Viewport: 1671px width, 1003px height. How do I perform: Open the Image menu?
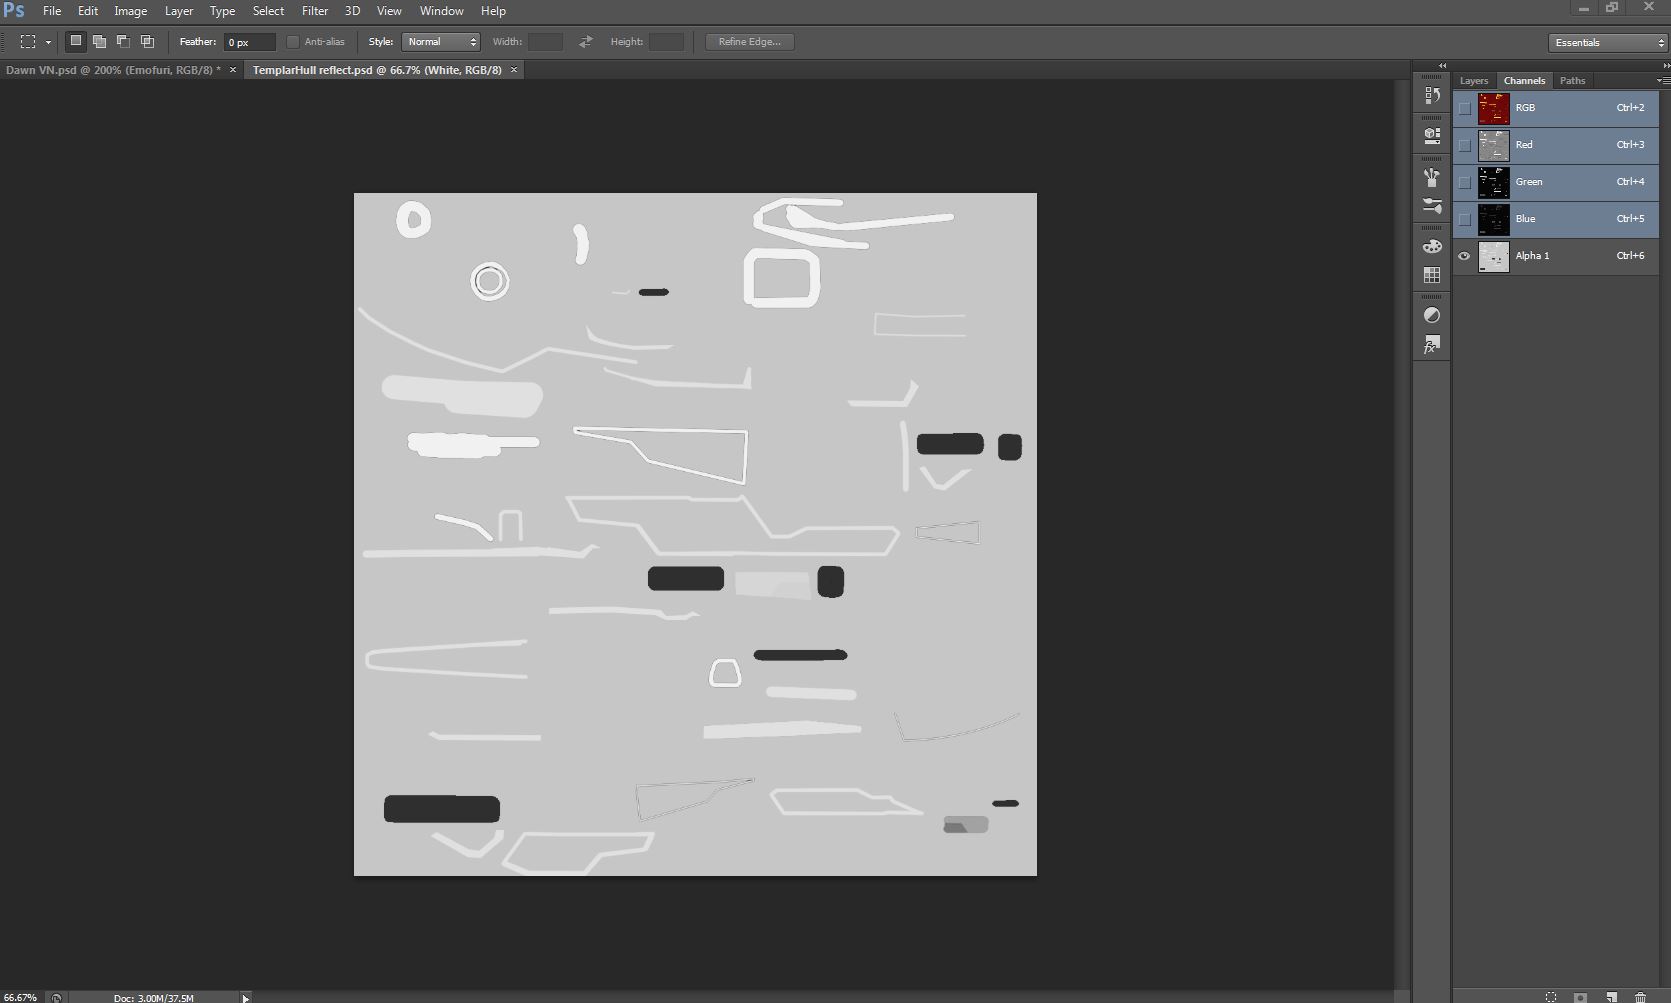[130, 11]
